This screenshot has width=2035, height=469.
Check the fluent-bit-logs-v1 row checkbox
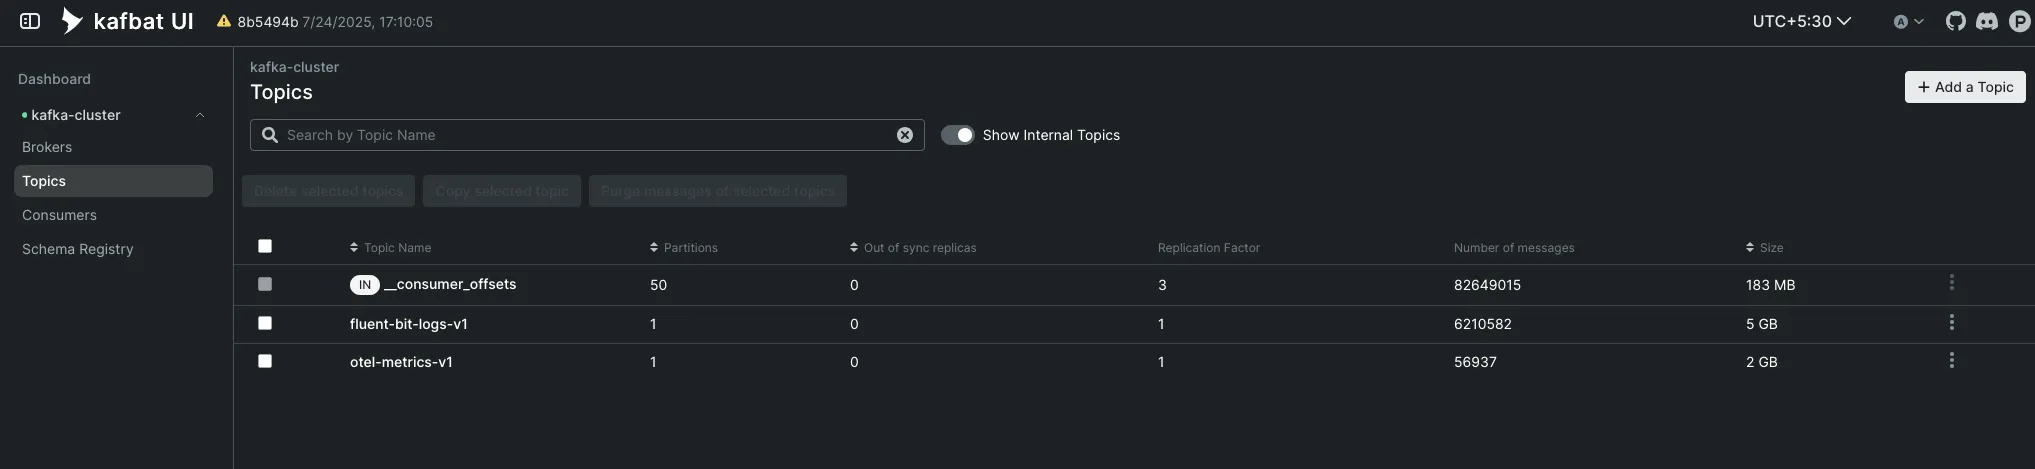click(x=265, y=323)
